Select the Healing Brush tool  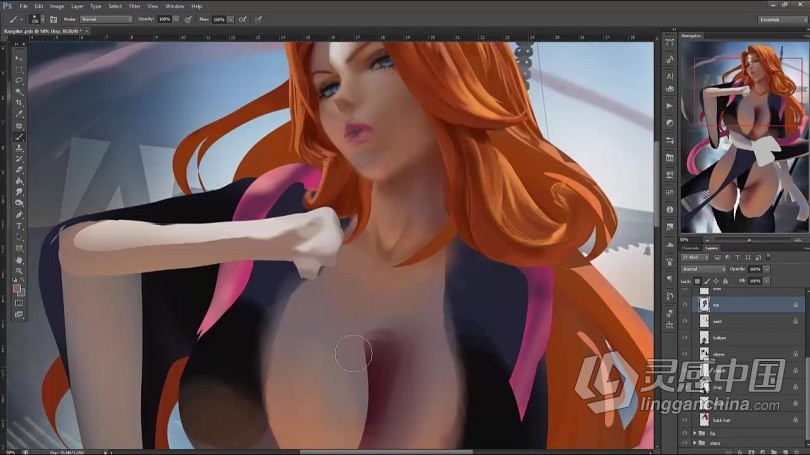click(x=19, y=125)
